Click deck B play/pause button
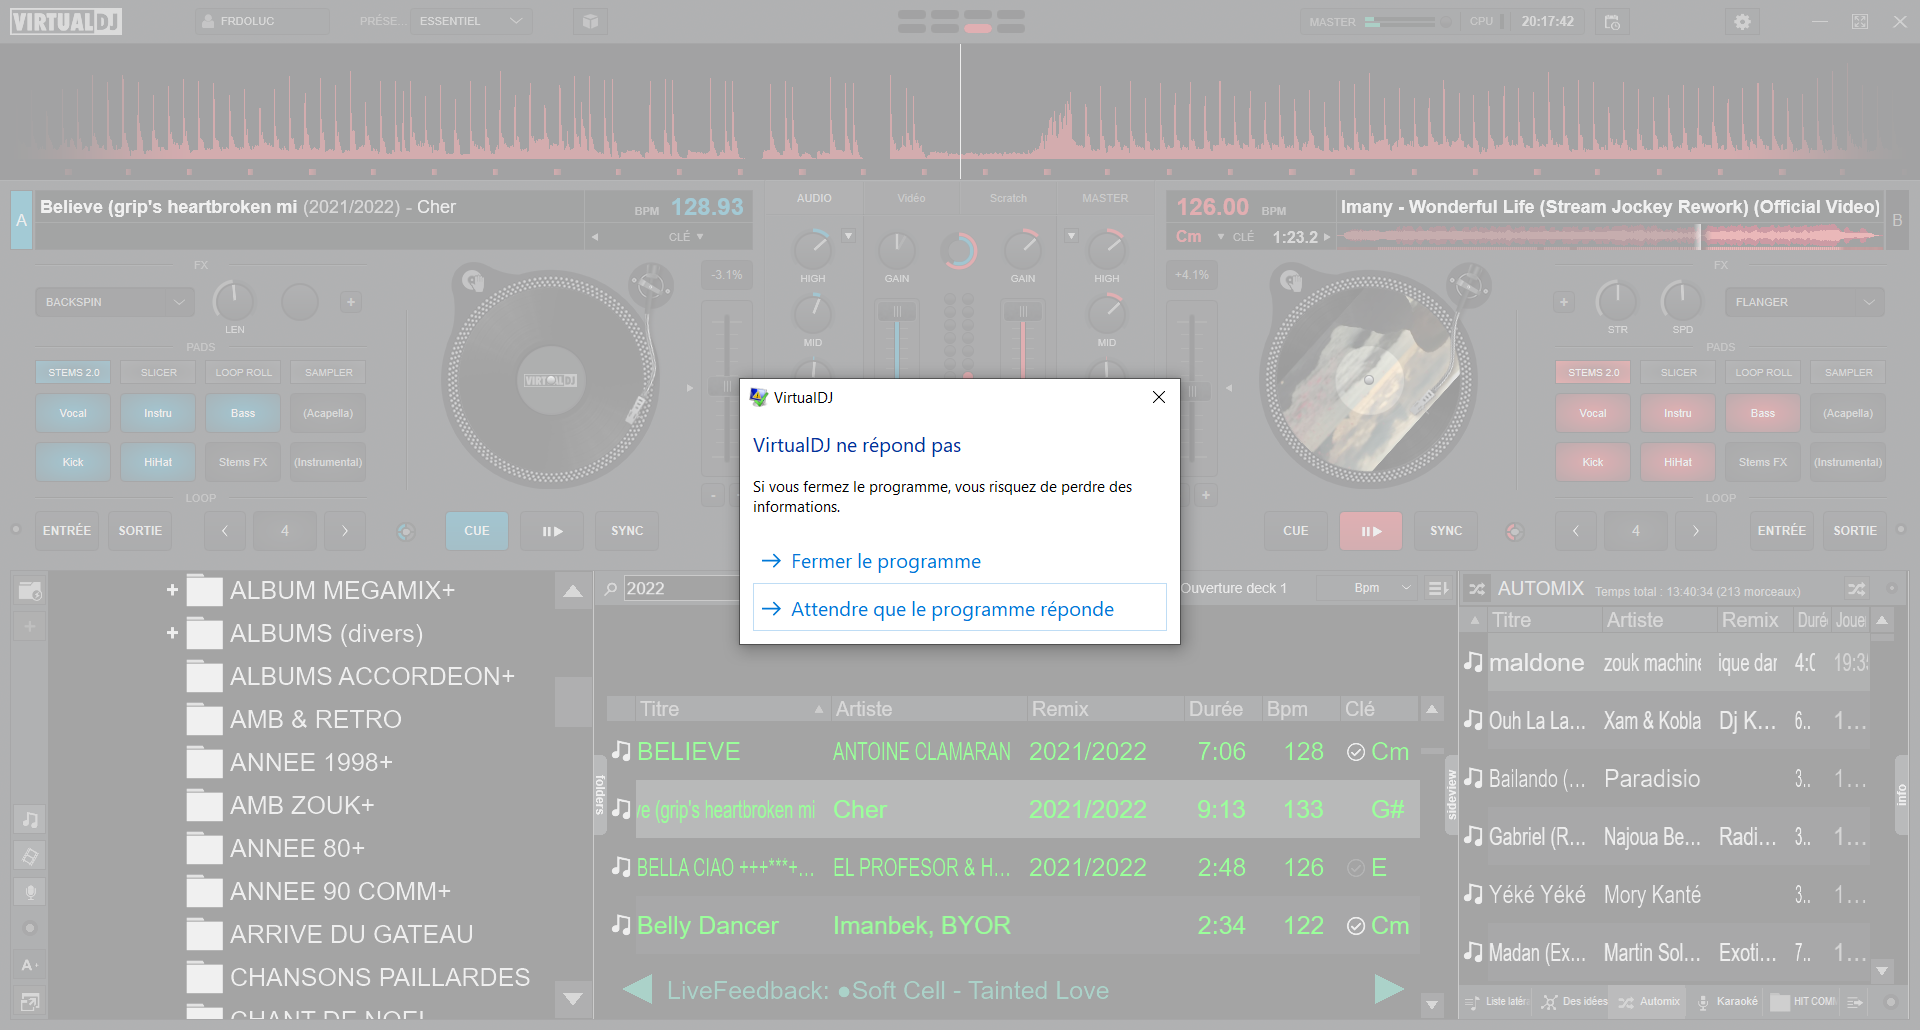The image size is (1920, 1030). pyautogui.click(x=1371, y=531)
